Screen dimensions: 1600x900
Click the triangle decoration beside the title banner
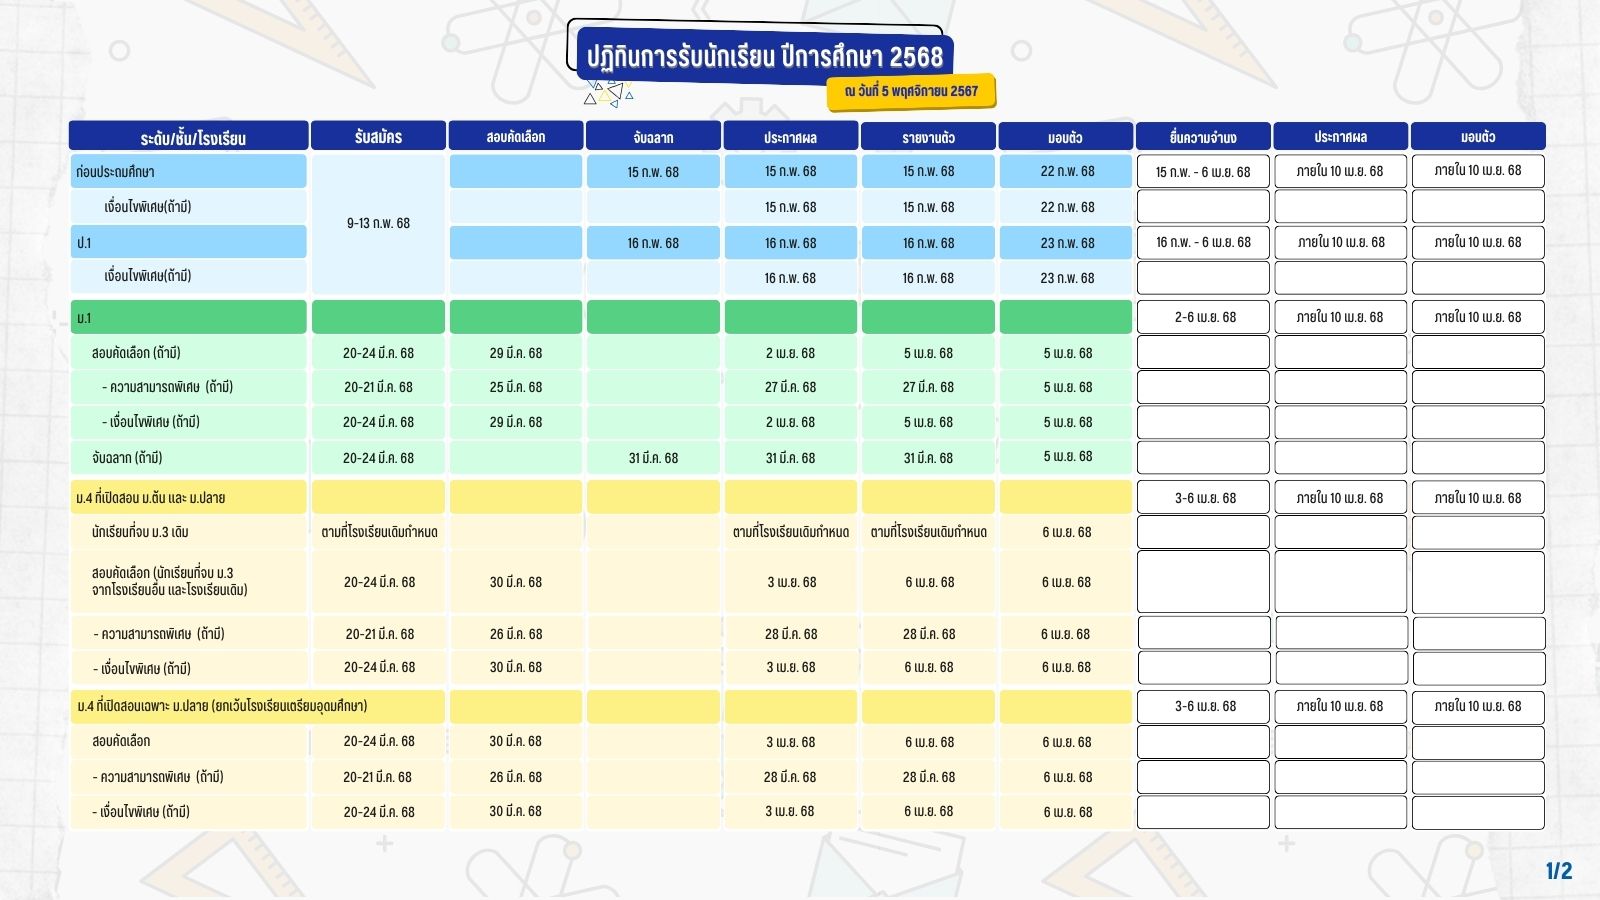609,95
